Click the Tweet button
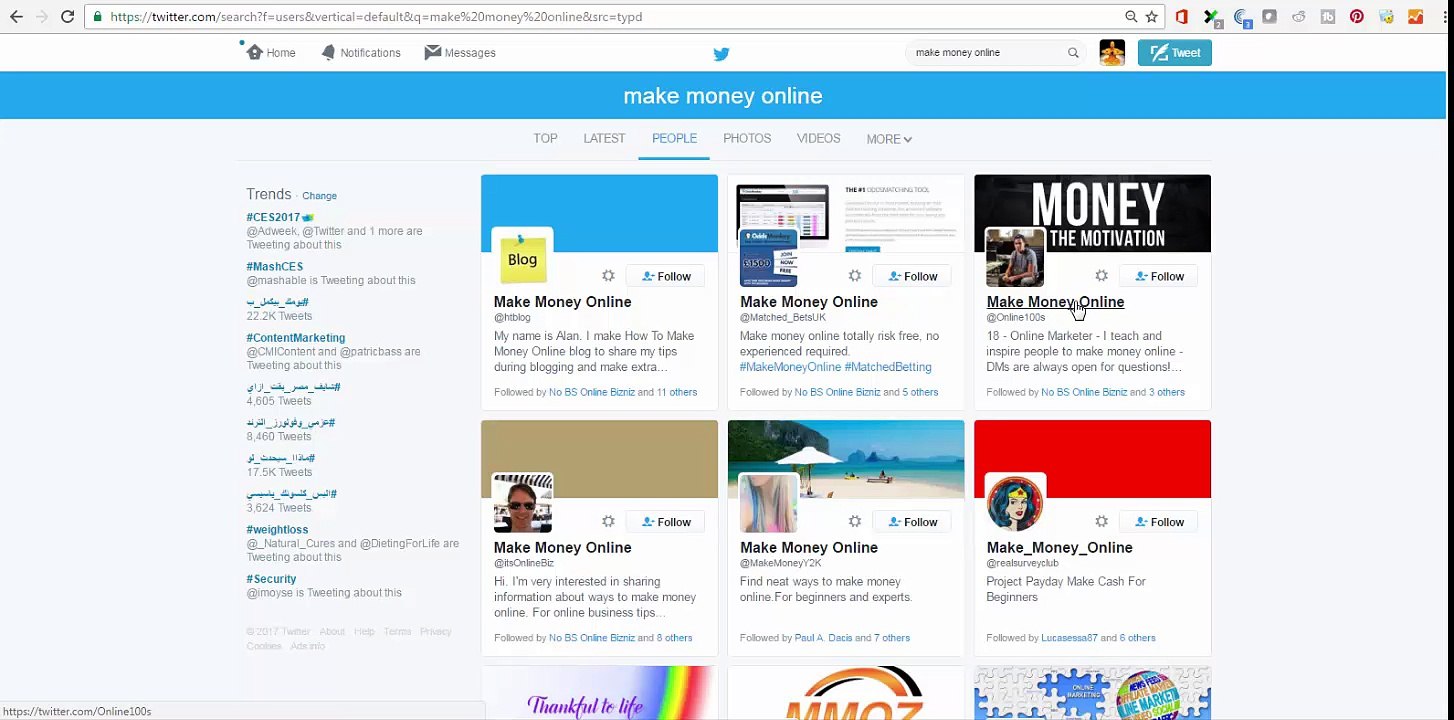 [1174, 53]
